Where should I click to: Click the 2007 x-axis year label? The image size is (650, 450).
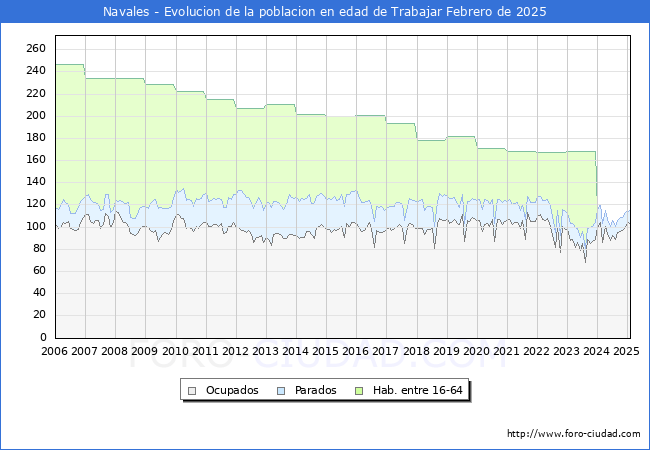click(x=84, y=351)
